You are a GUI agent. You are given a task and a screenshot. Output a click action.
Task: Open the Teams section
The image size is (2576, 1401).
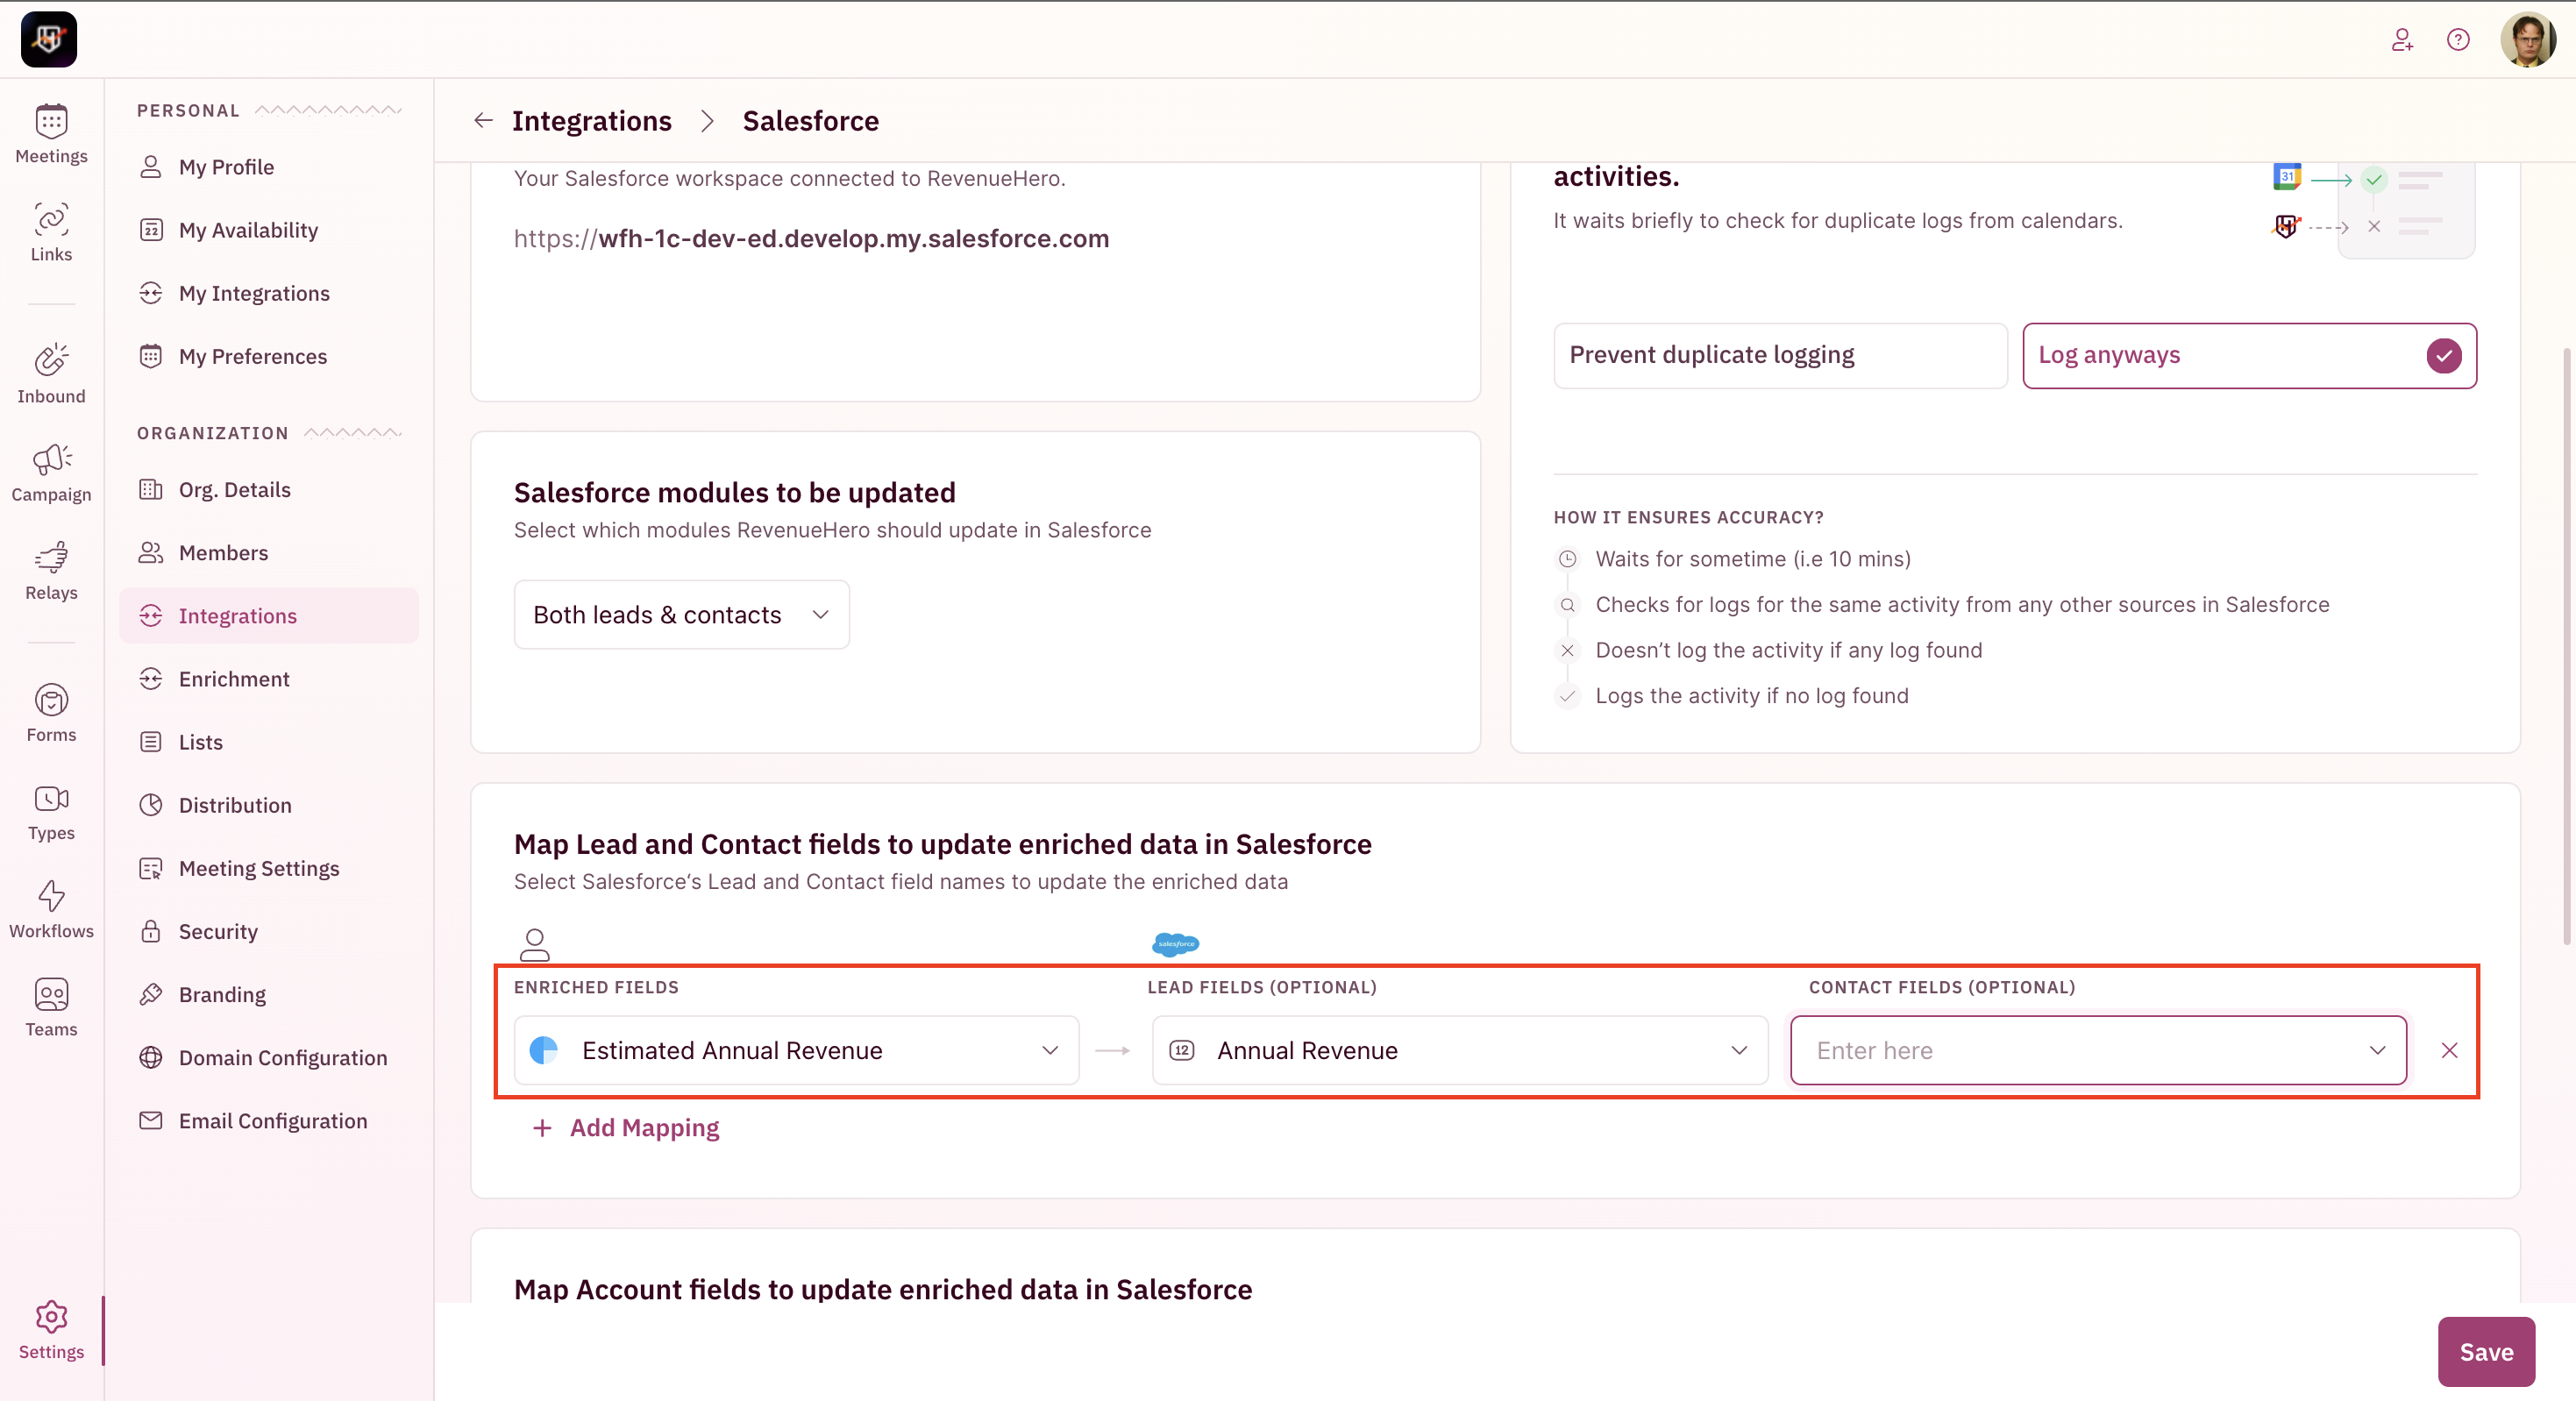click(x=51, y=1007)
